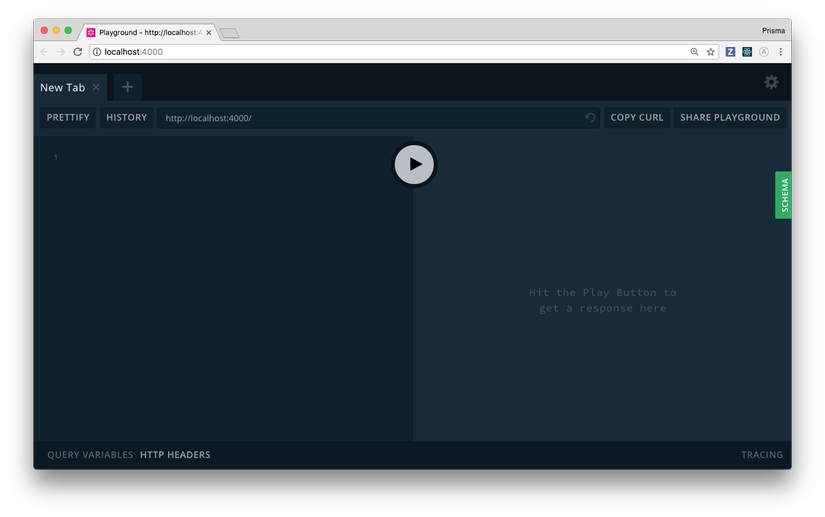Open Playground settings via gear icon
The width and height of the screenshot is (825, 517).
pyautogui.click(x=771, y=83)
